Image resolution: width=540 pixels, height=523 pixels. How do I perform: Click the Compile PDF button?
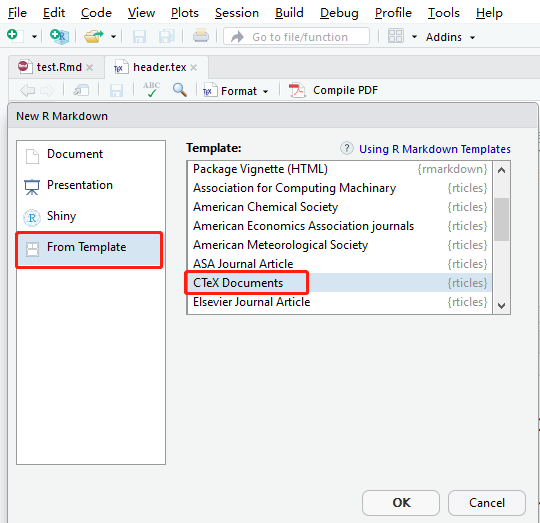coord(333,90)
